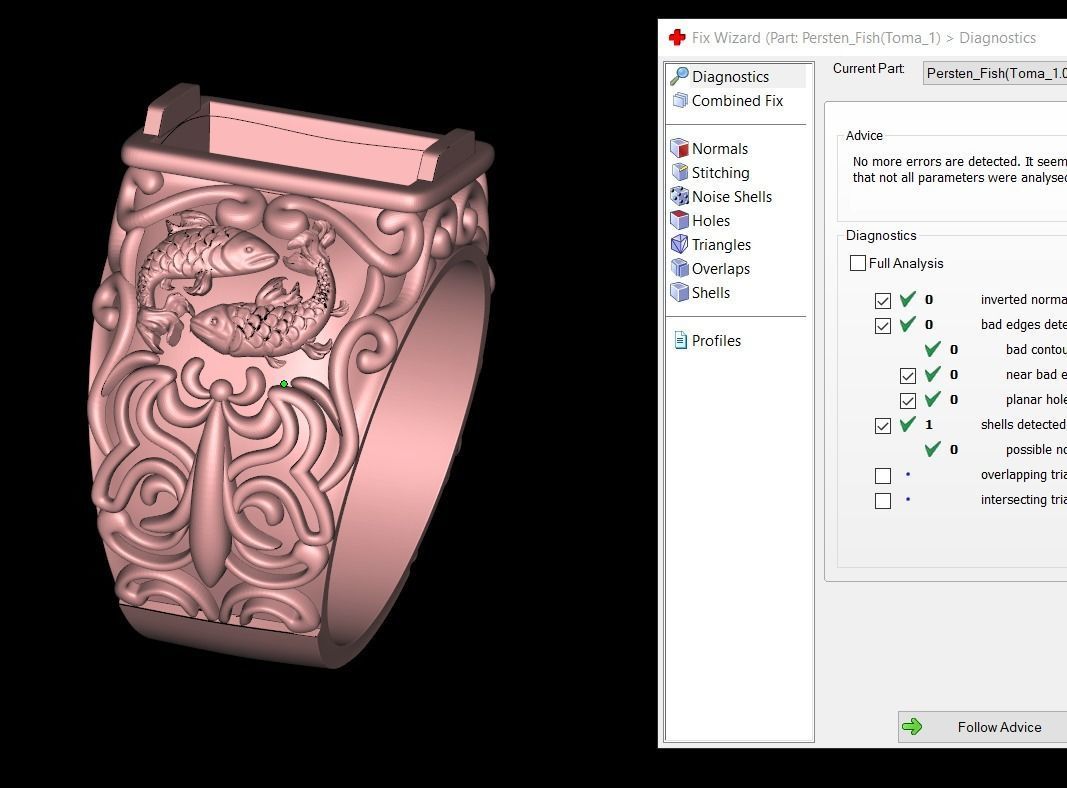Screen dimensions: 1067x788
Task: Click the Normals cube icon
Action: [x=679, y=148]
